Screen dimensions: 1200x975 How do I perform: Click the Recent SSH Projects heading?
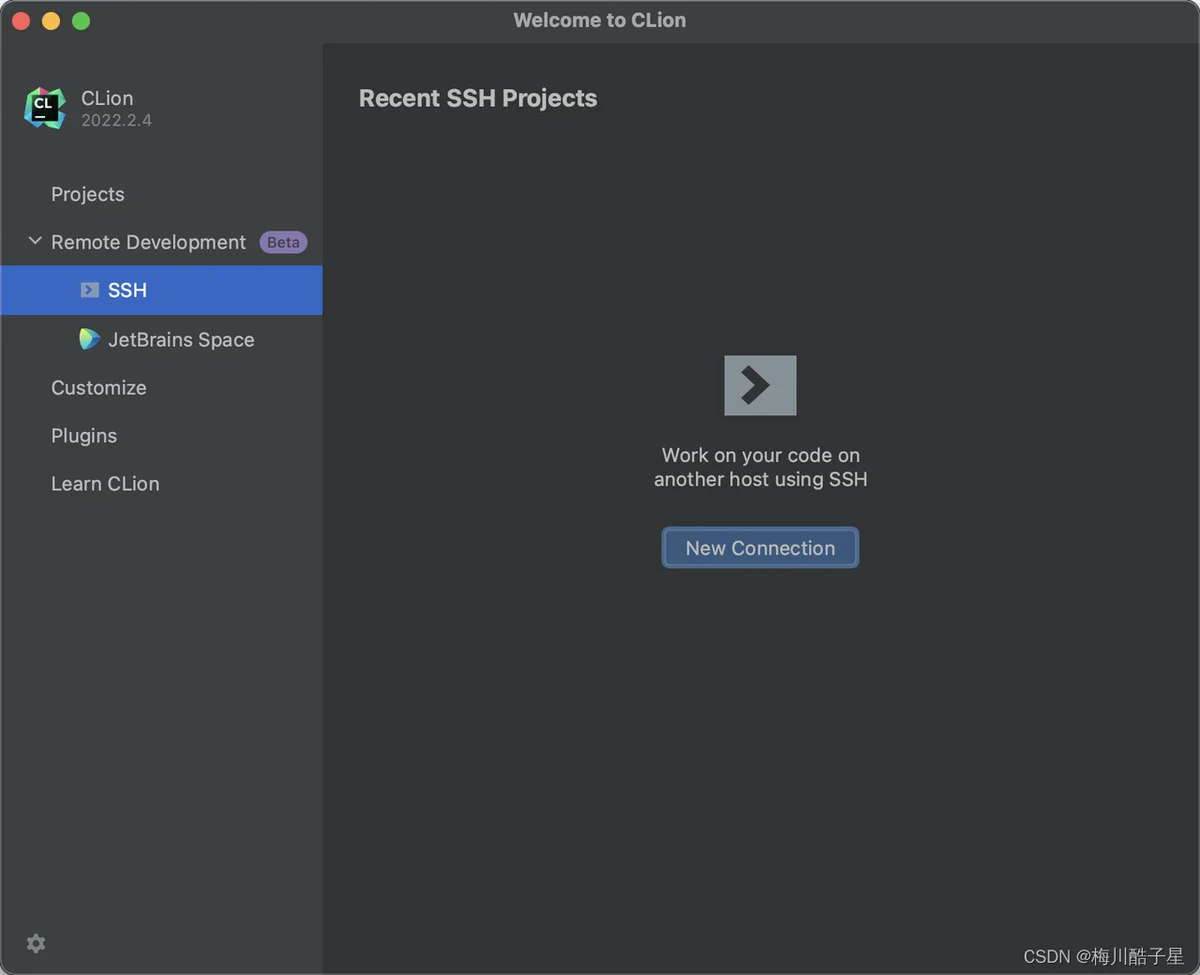(x=478, y=98)
